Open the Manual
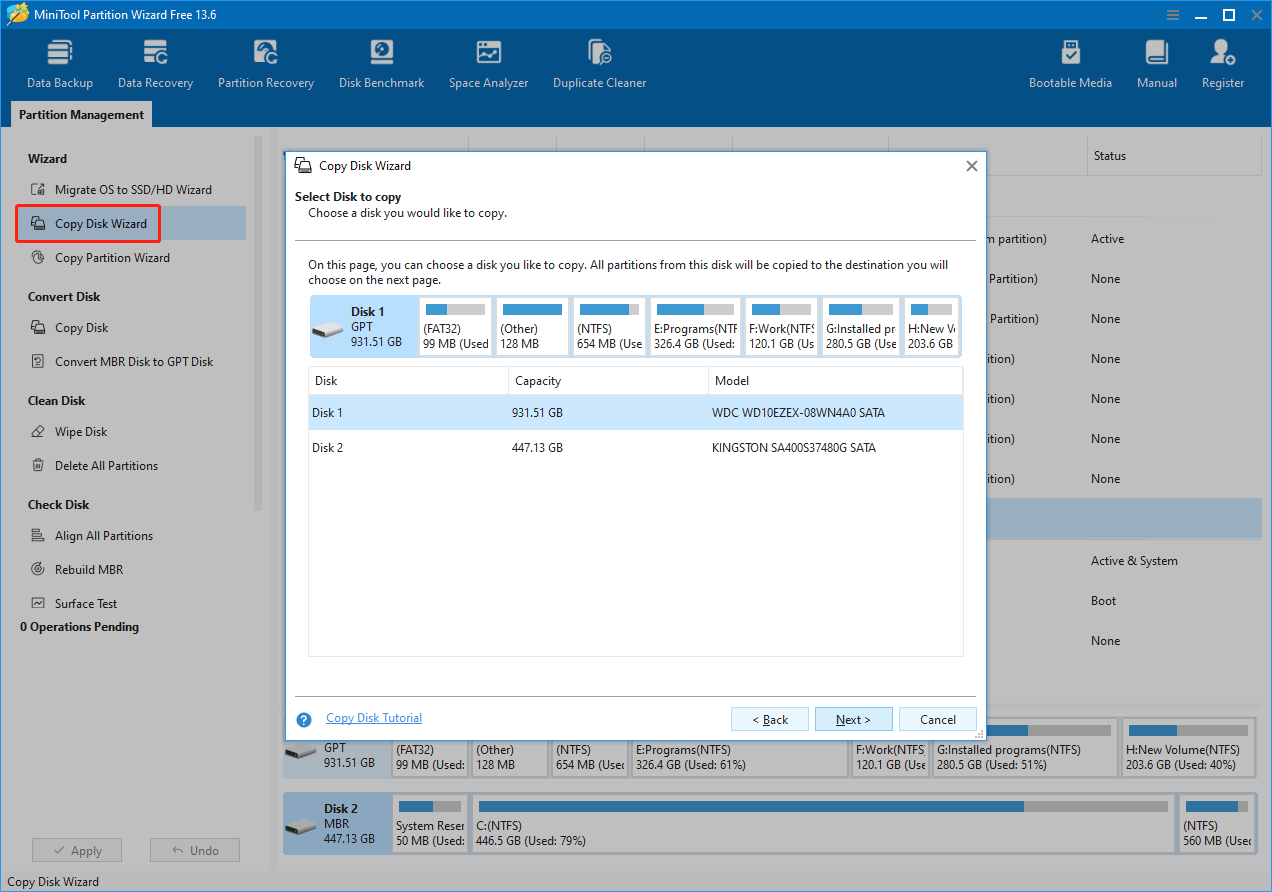The height and width of the screenshot is (892, 1272). pos(1157,65)
